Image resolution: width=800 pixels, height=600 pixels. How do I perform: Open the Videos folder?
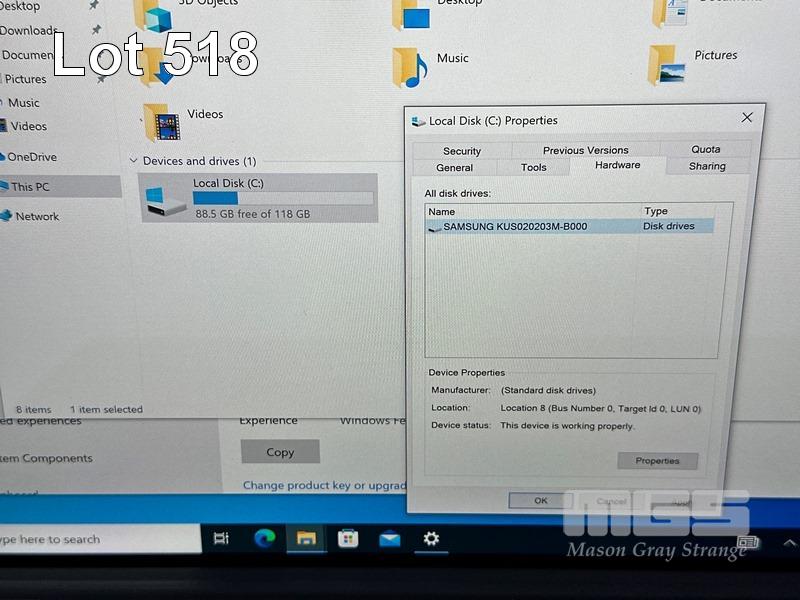161,123
